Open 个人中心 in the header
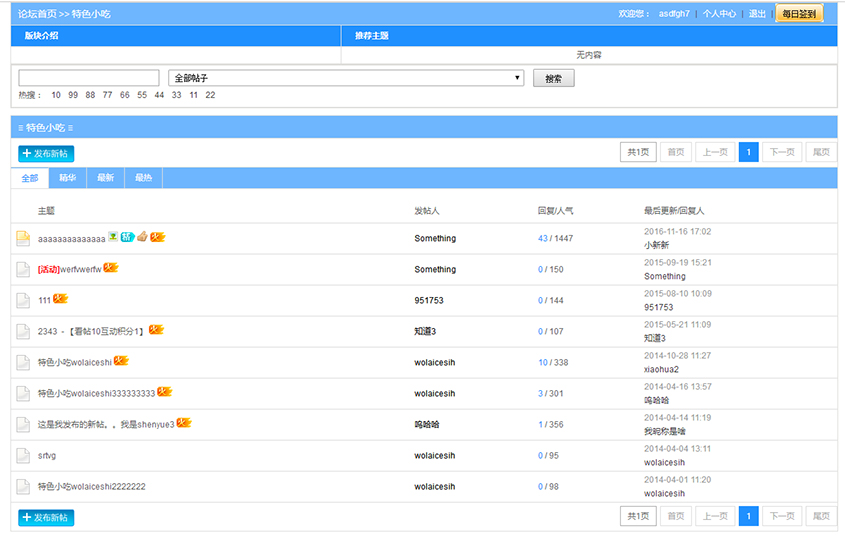Viewport: 845px width, 535px height. click(719, 13)
